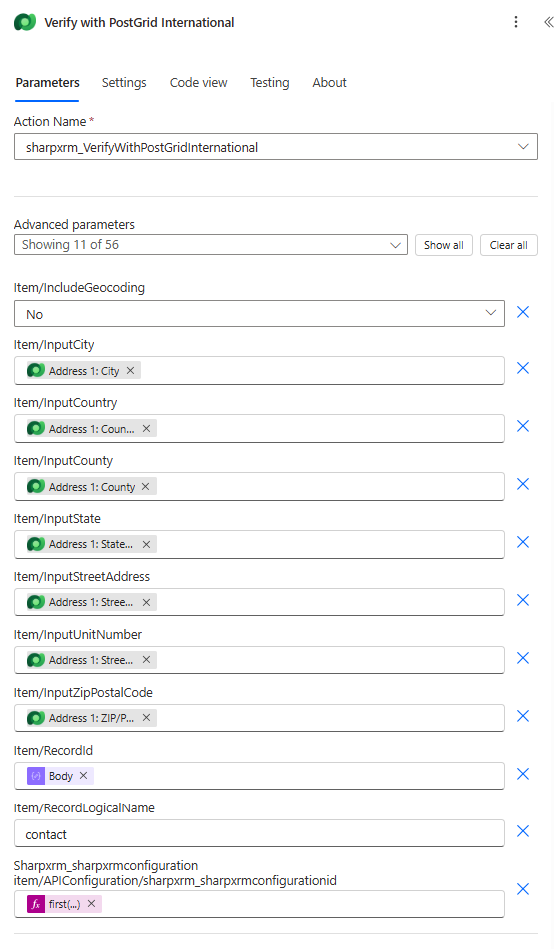The height and width of the screenshot is (949, 554).
Task: Remove the Item/IncludeGeocoding parameter
Action: [x=523, y=312]
